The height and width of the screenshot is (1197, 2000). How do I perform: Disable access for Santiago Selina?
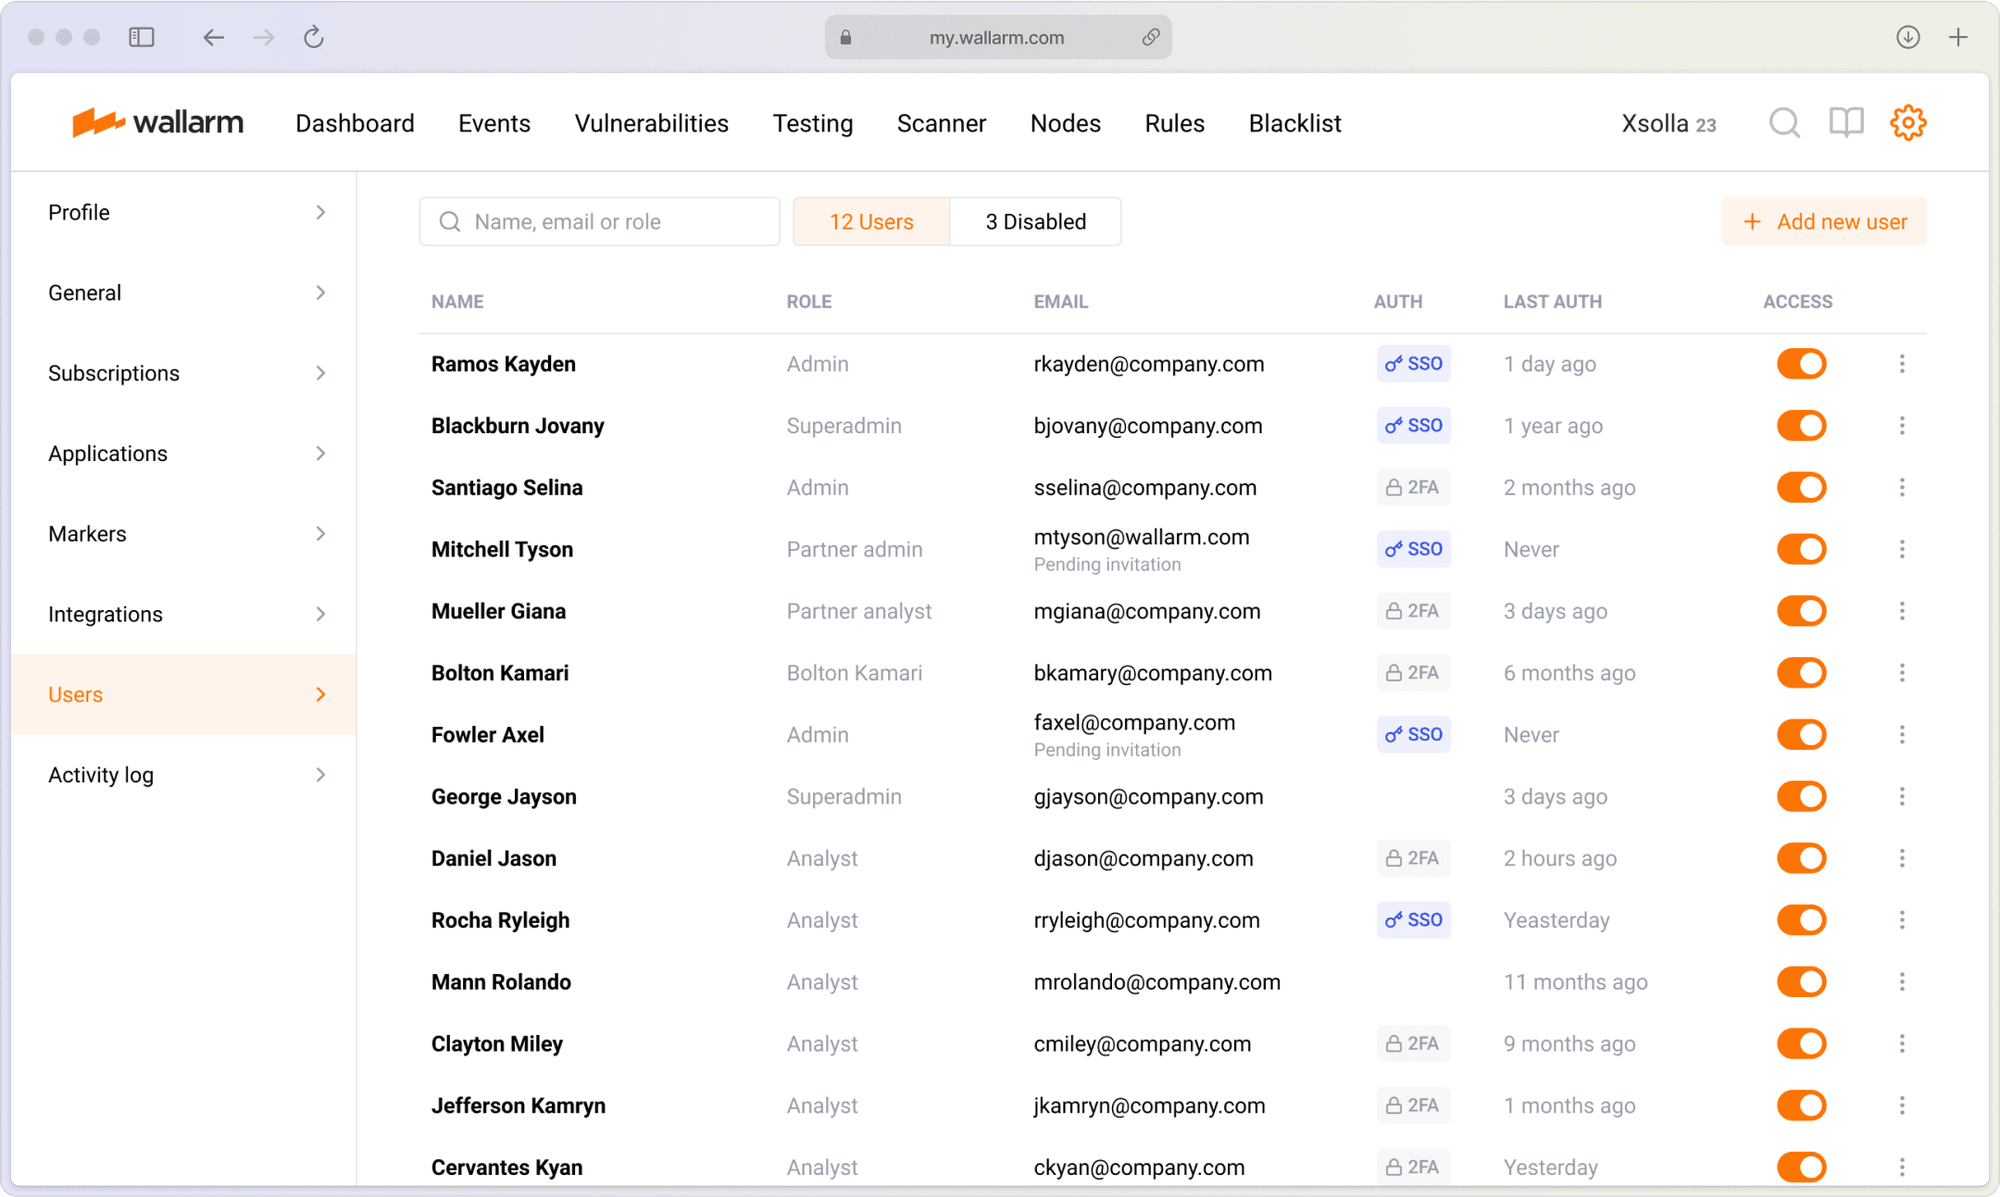pos(1801,488)
